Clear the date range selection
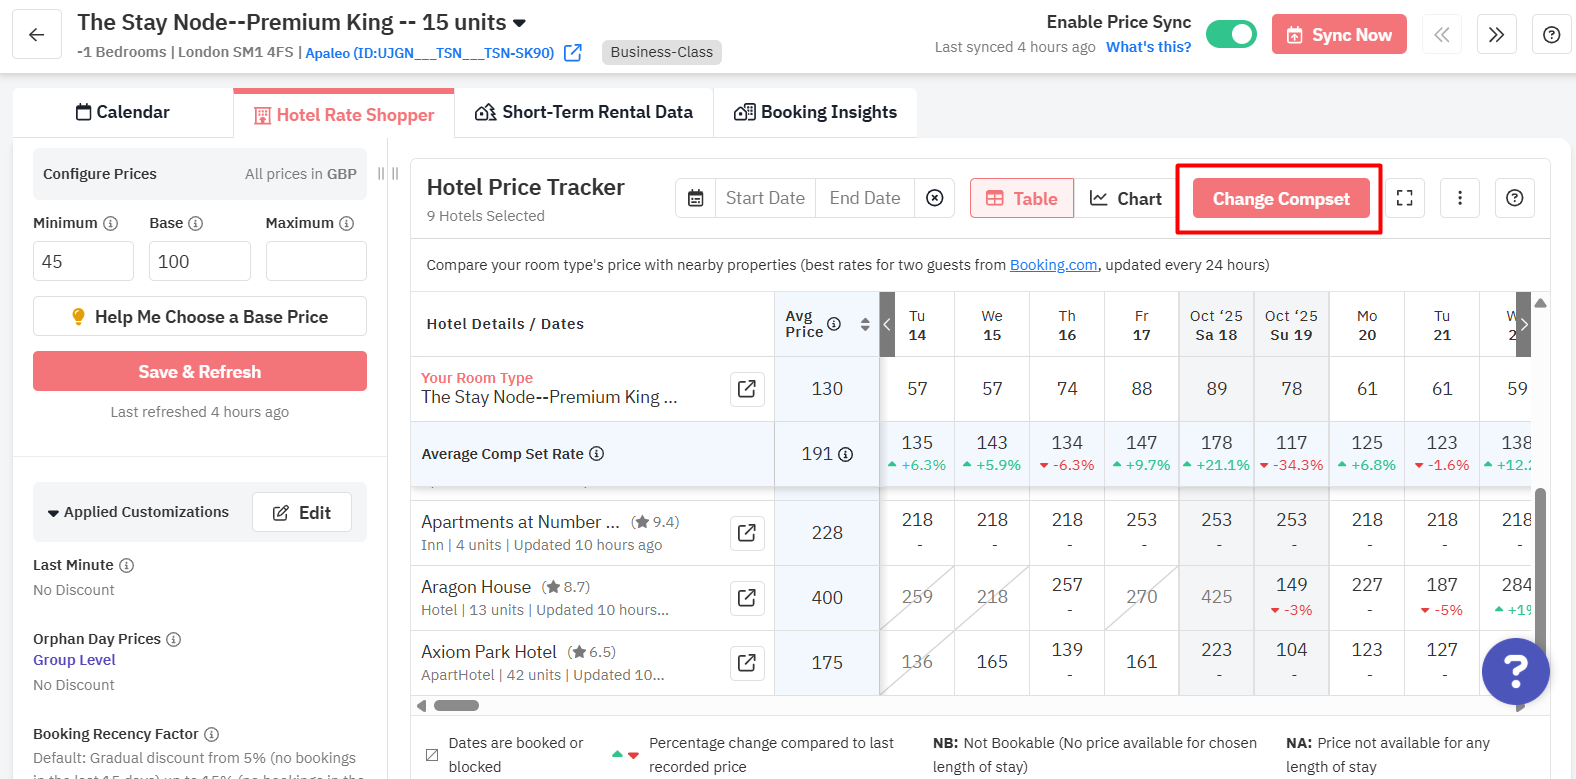The width and height of the screenshot is (1576, 779). (935, 198)
